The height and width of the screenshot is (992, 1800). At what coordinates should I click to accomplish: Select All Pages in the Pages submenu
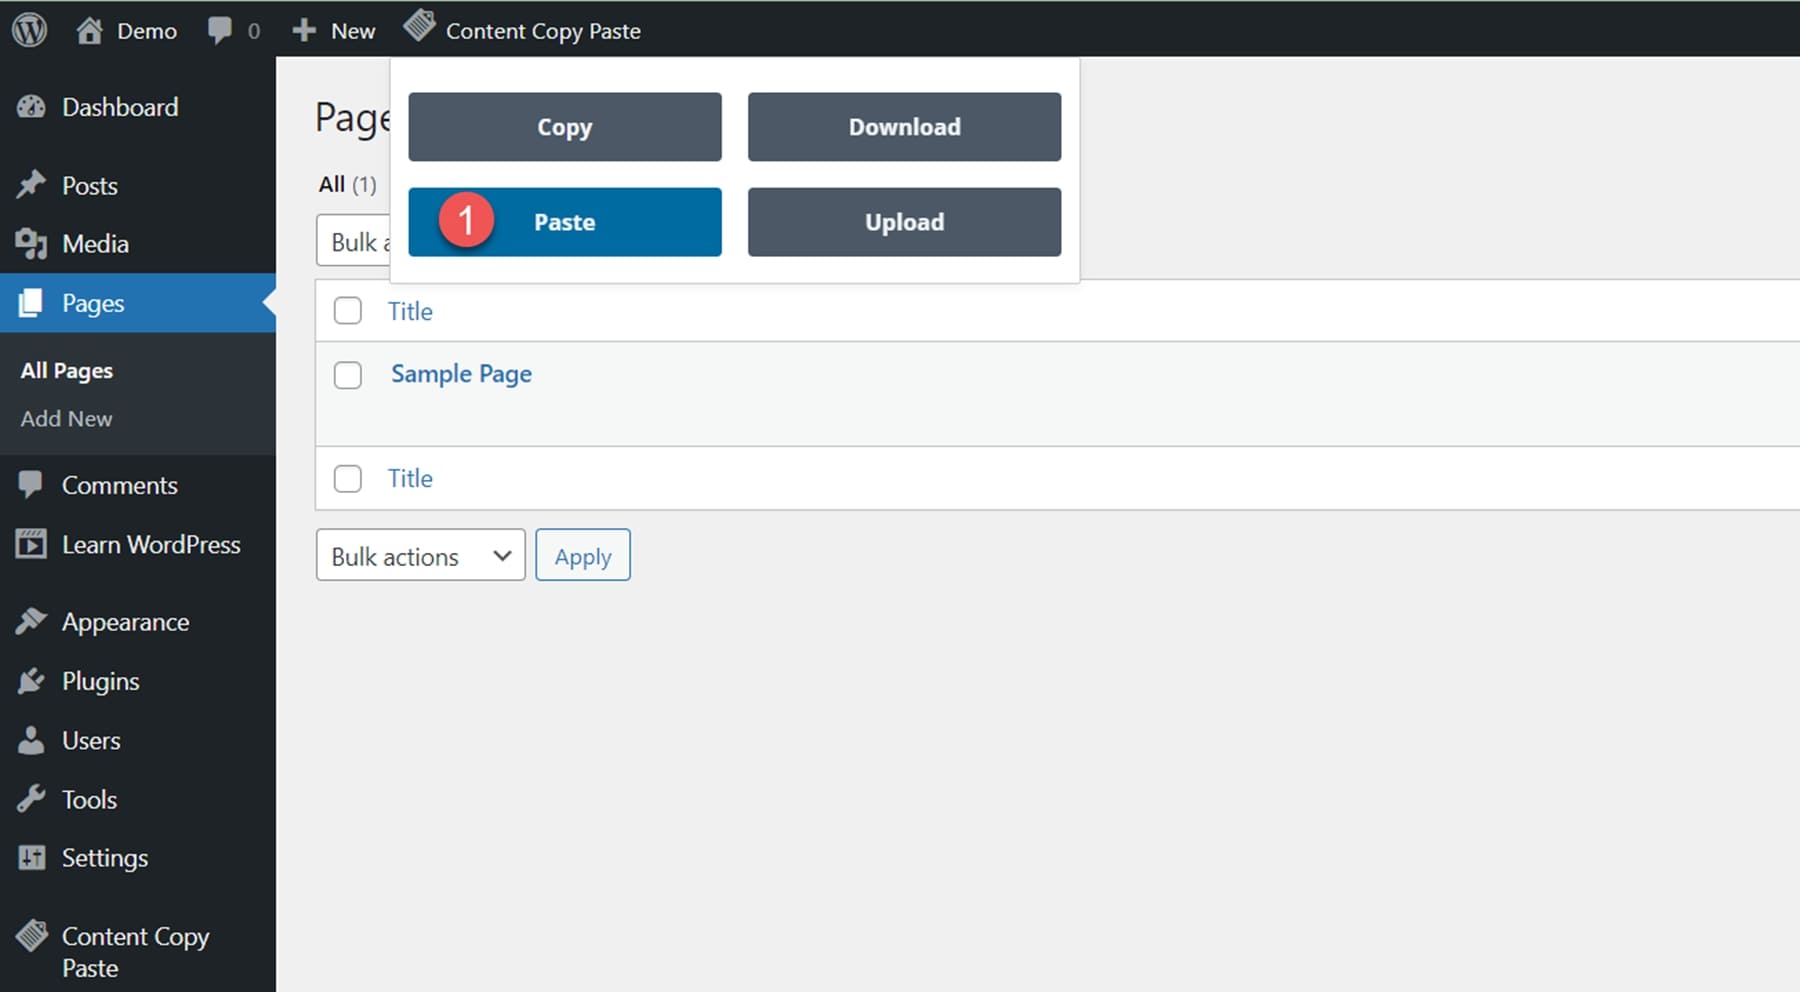tap(66, 370)
